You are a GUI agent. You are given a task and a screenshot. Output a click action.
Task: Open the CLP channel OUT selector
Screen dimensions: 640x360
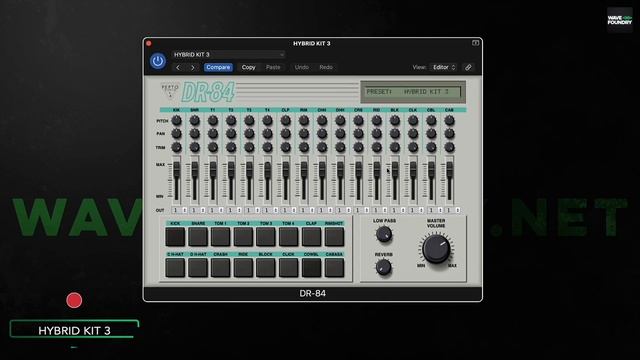(289, 210)
